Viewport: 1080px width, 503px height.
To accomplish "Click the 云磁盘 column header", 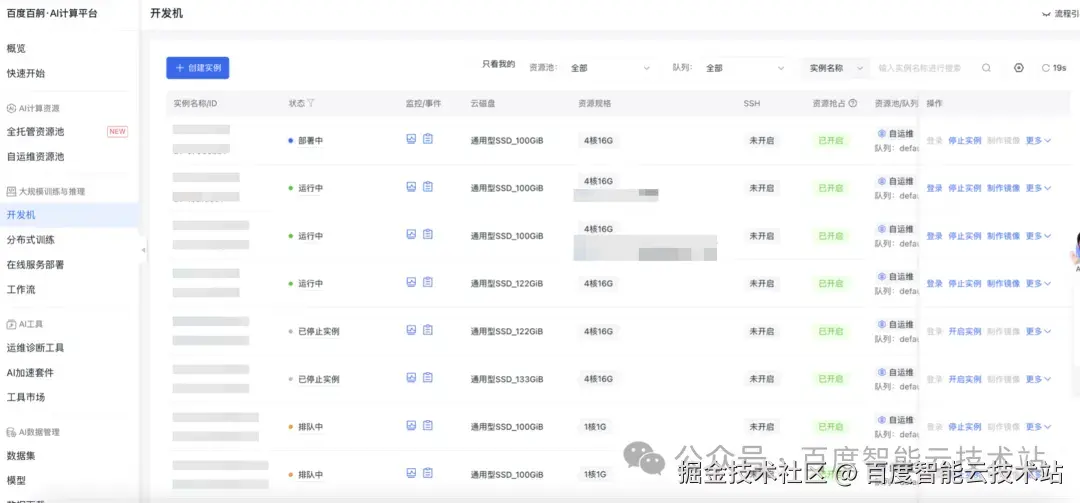I will pyautogui.click(x=483, y=103).
